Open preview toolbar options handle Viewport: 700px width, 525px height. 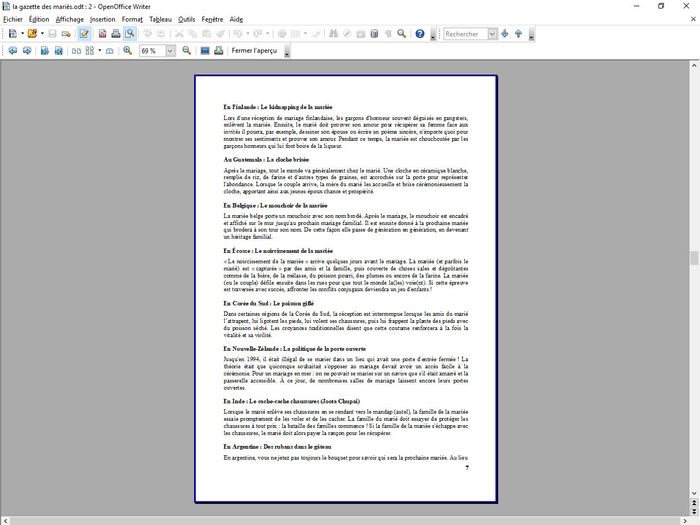click(287, 51)
